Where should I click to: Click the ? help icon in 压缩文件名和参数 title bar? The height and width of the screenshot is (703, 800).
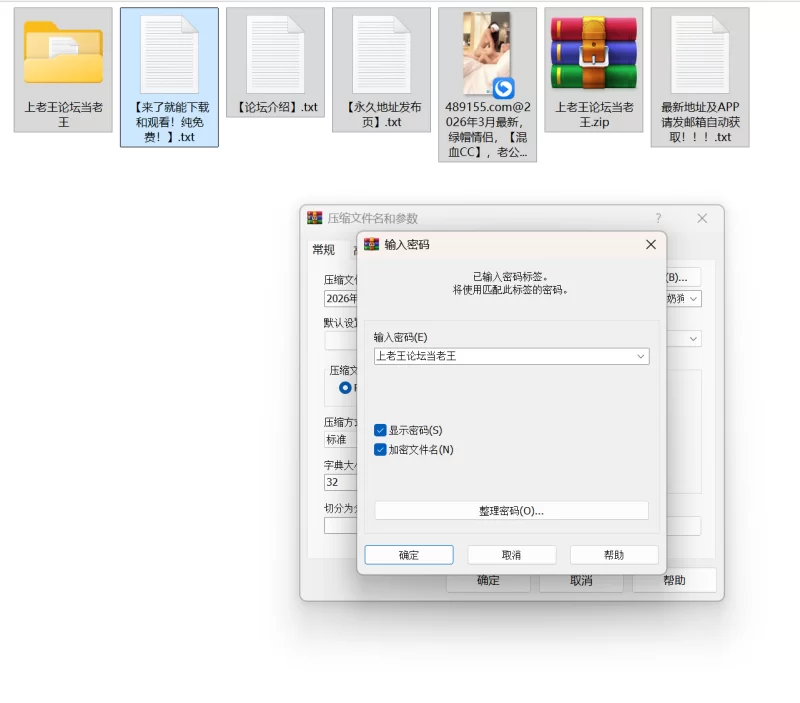(x=658, y=218)
